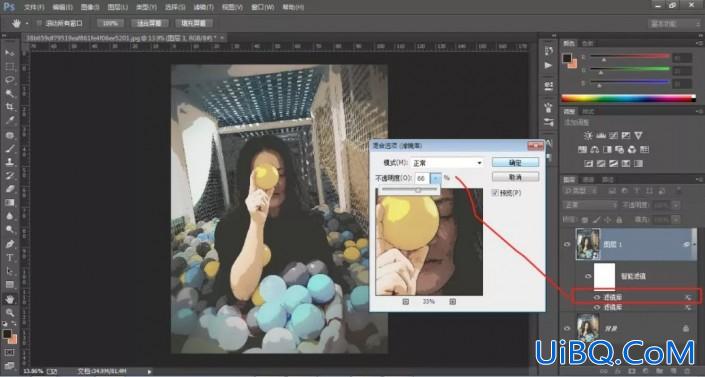Open 文件(F) menu
The image size is (705, 377).
point(34,7)
